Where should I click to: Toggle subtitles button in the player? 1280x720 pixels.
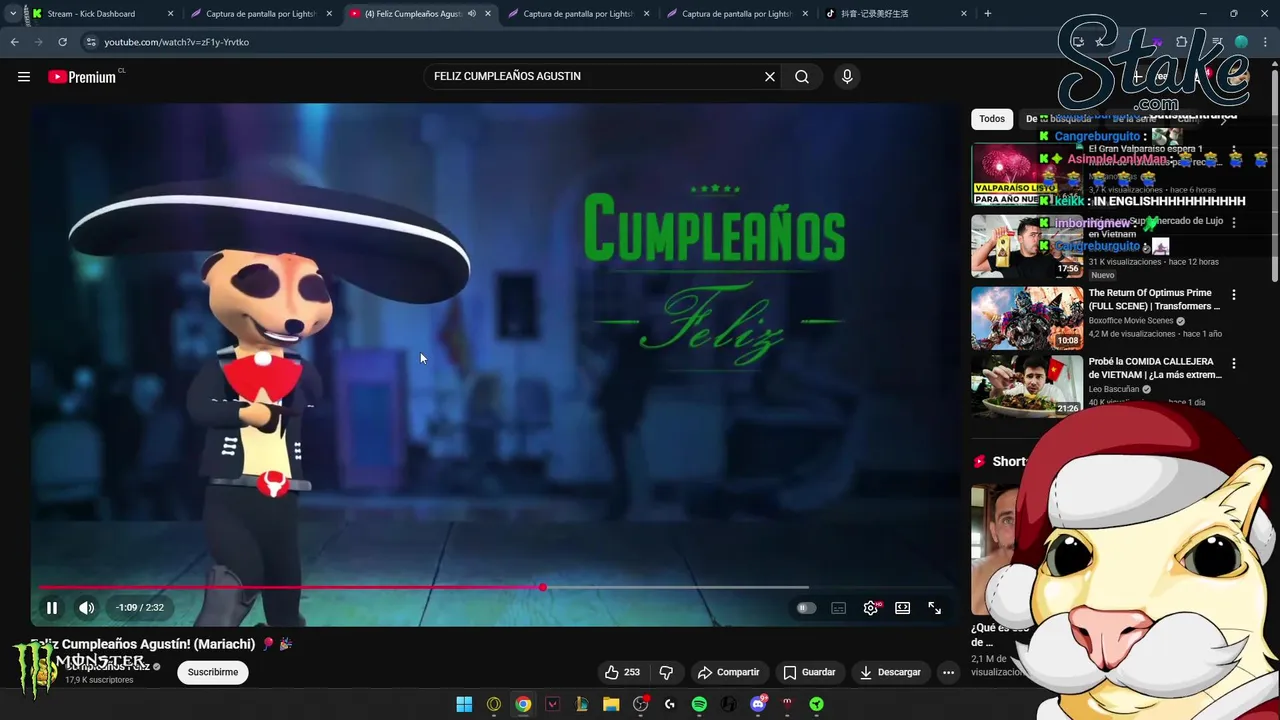pyautogui.click(x=839, y=608)
